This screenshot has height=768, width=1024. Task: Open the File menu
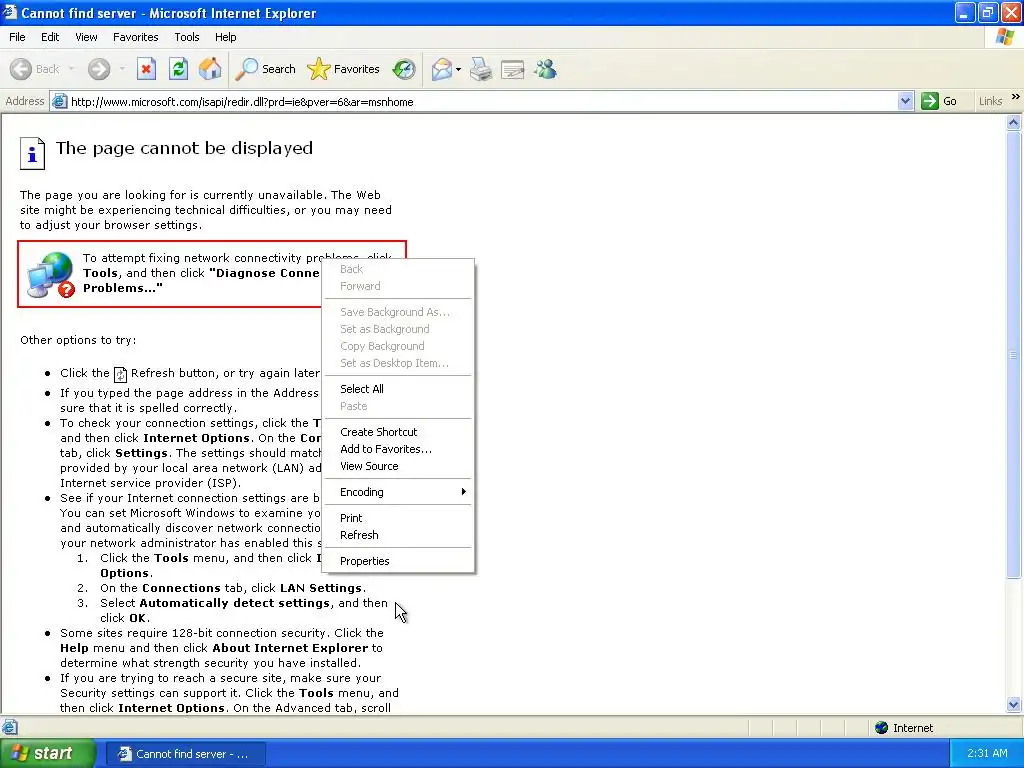pos(18,37)
